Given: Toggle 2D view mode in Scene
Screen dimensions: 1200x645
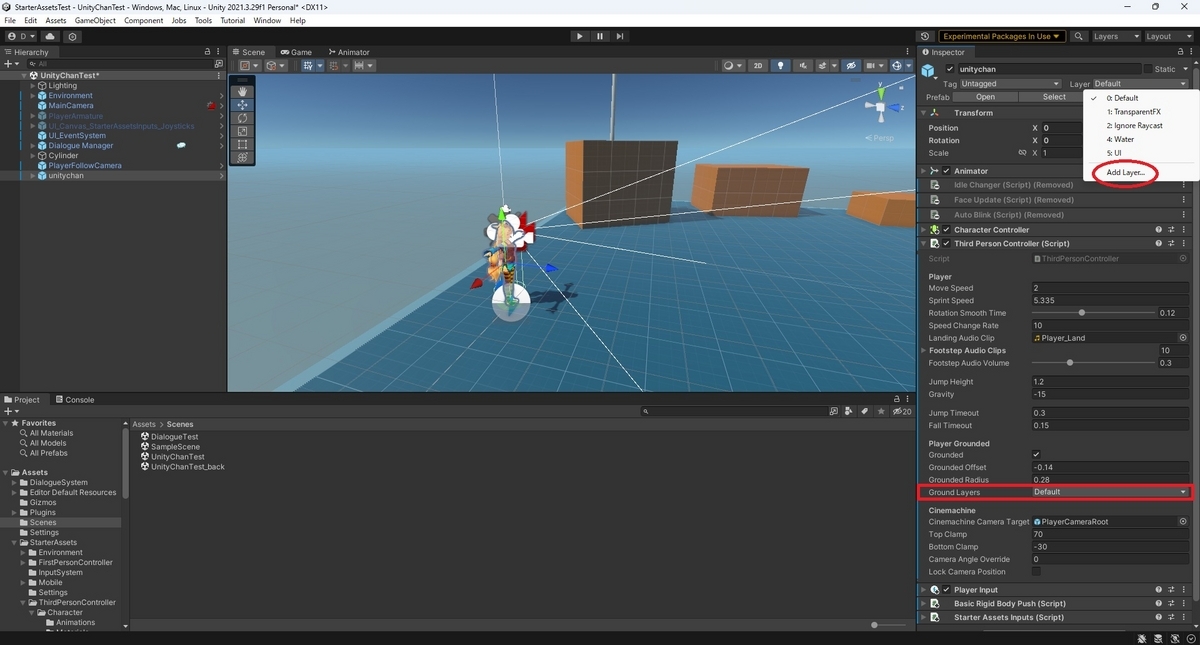Looking at the screenshot, I should tap(758, 66).
